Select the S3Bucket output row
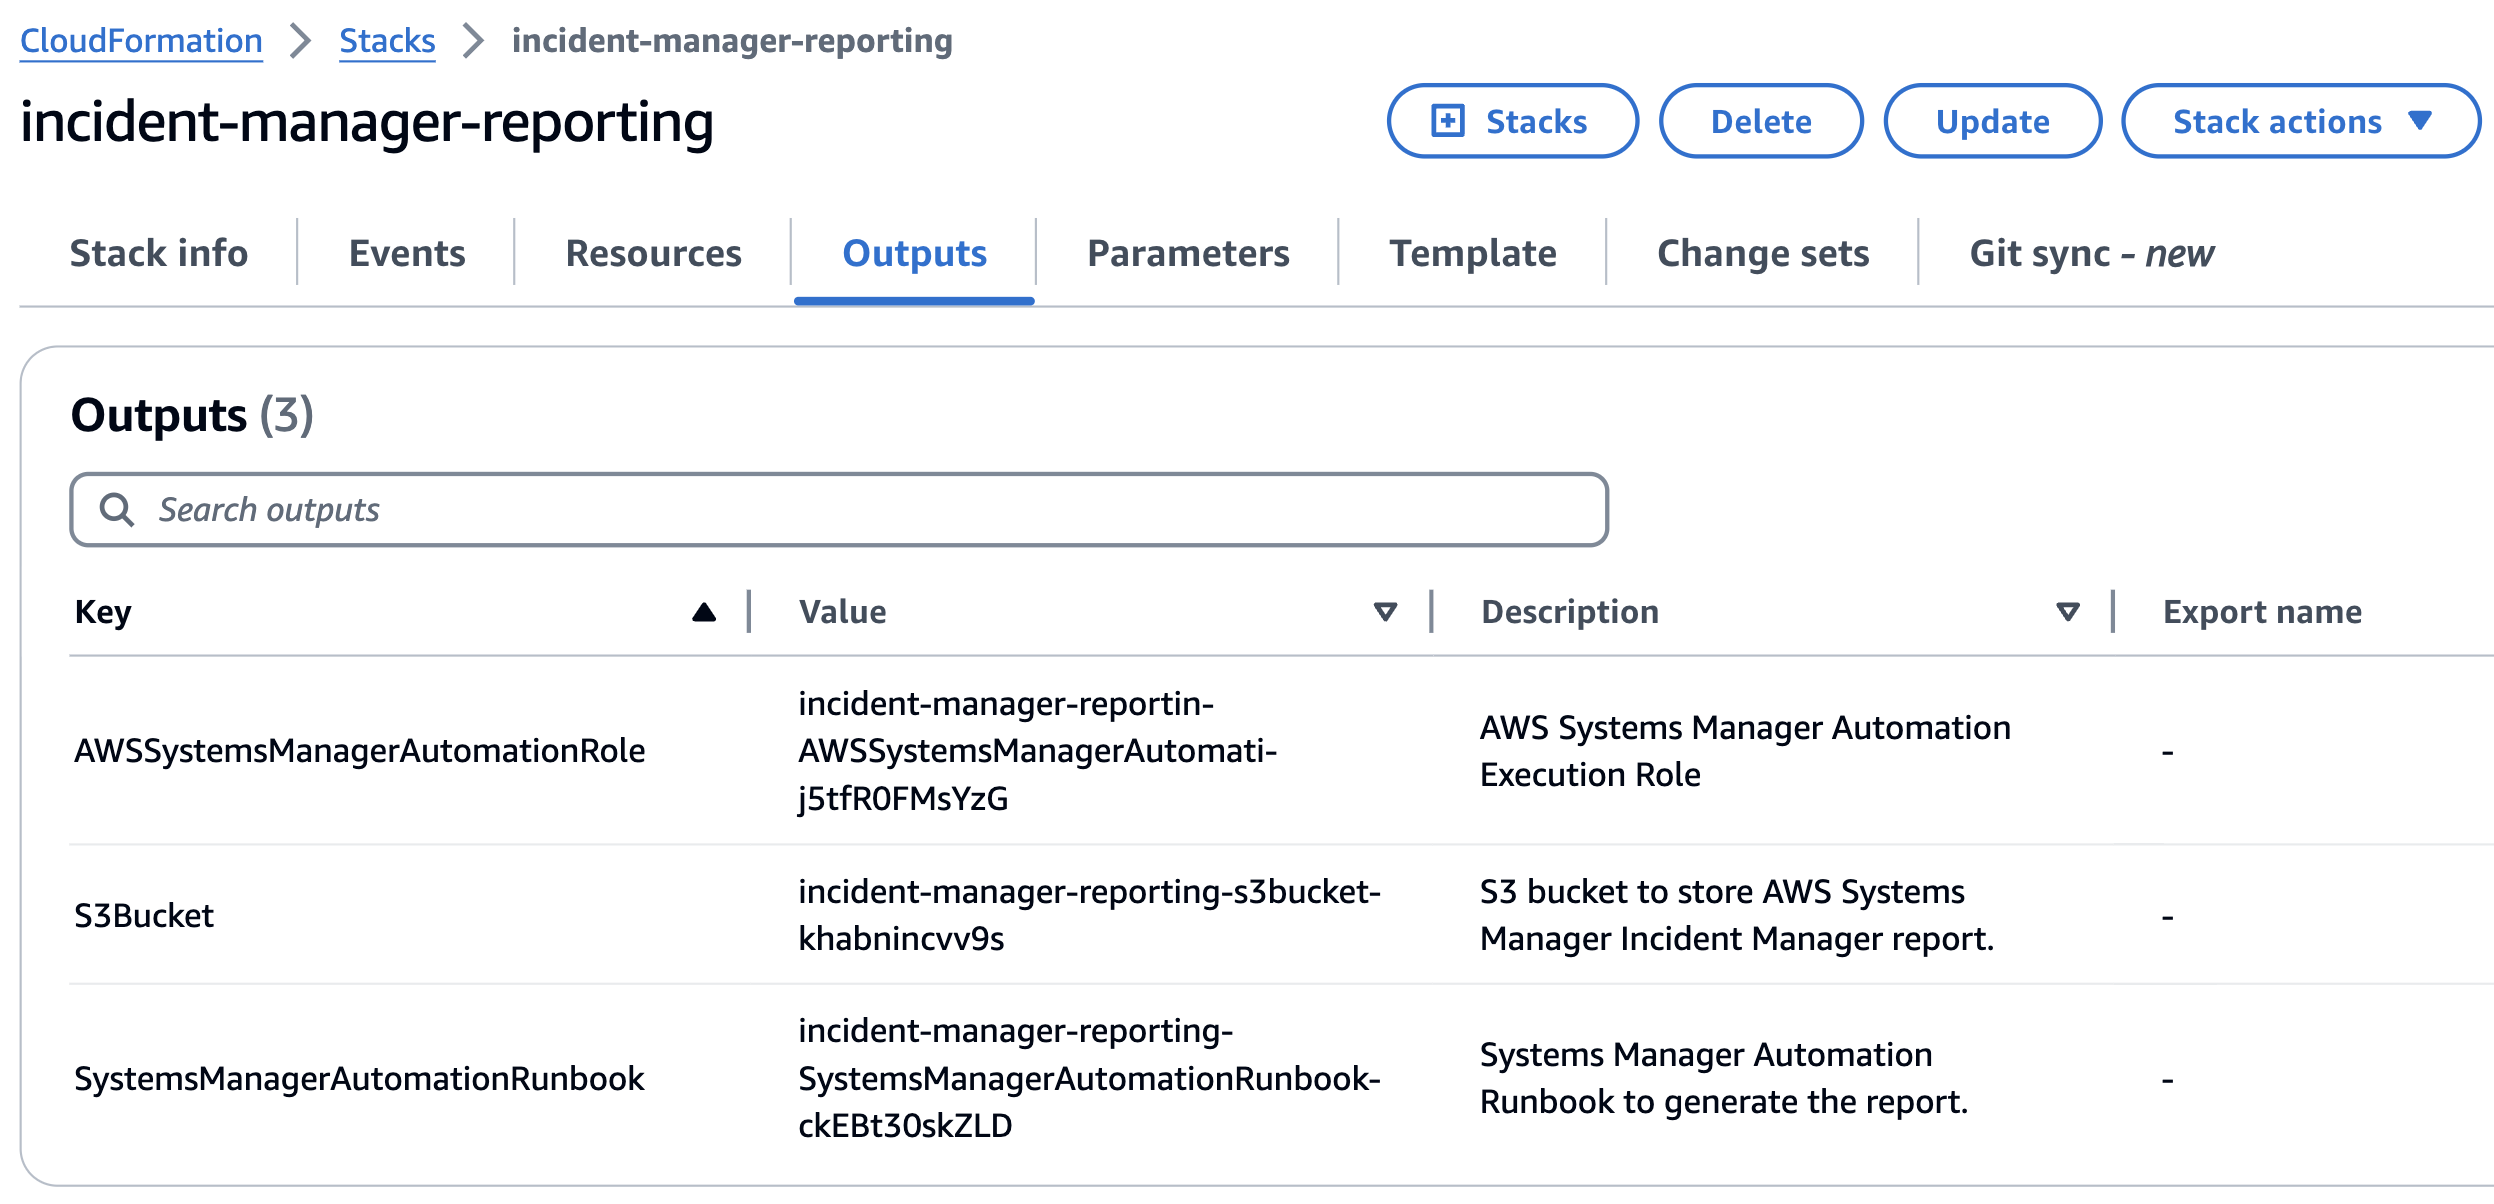 (x=145, y=915)
